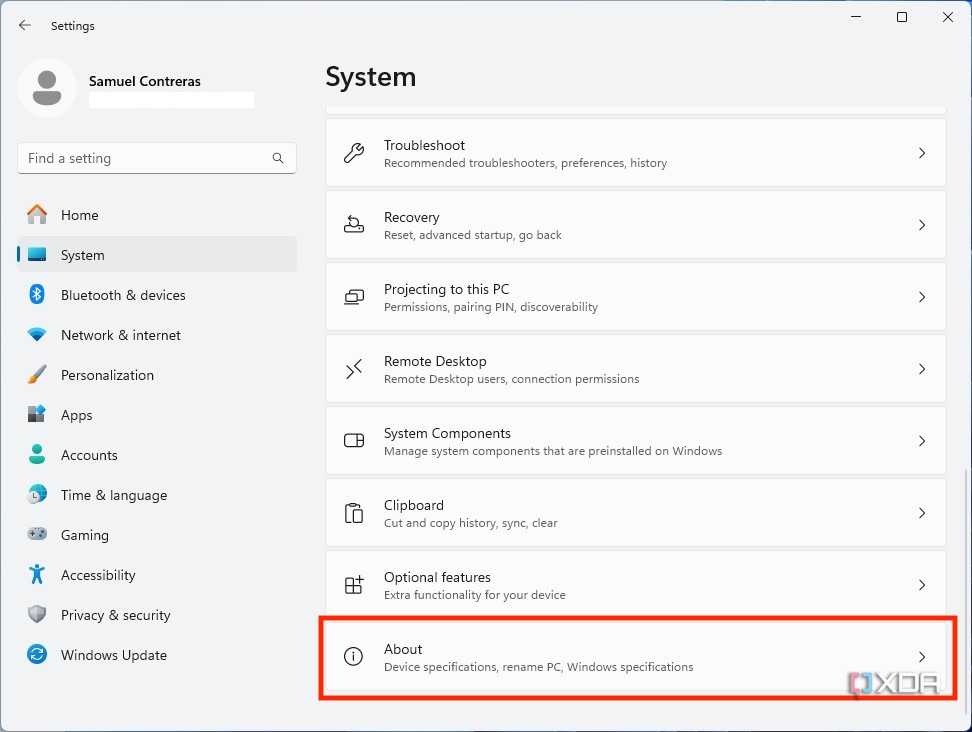The image size is (972, 732).
Task: Click the Privacy & security shield icon
Action: coord(37,614)
